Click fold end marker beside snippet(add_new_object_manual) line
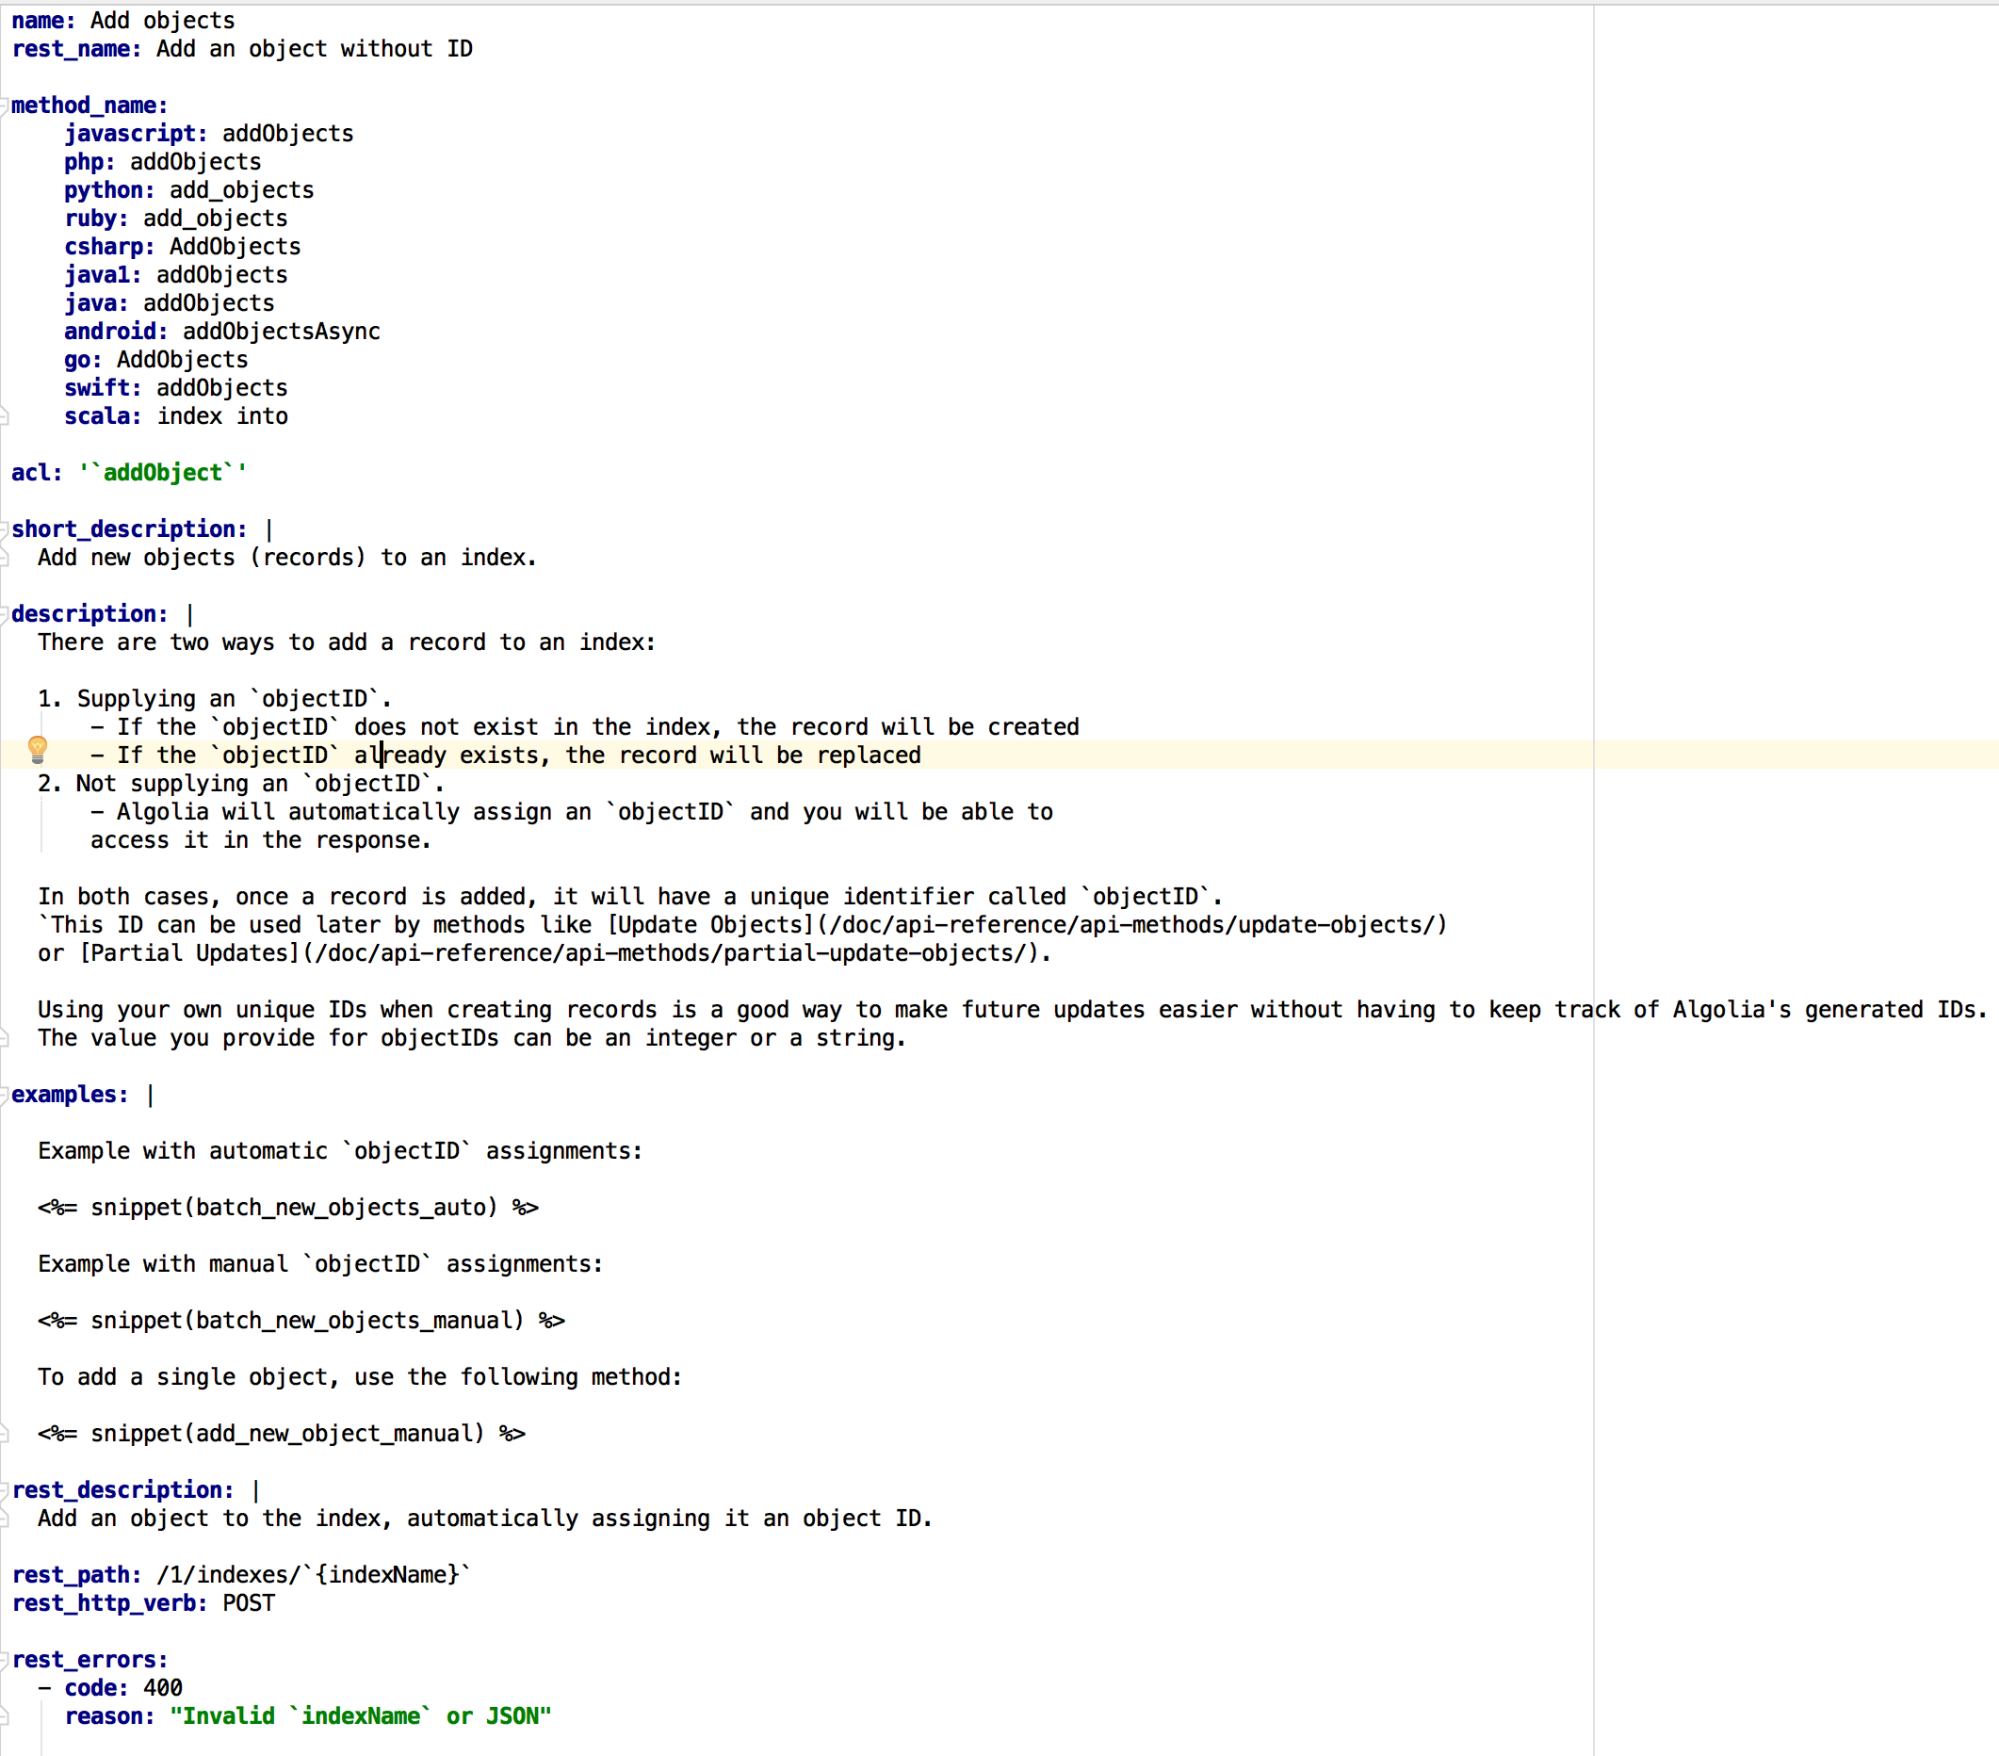This screenshot has width=1999, height=1756. coord(4,1434)
